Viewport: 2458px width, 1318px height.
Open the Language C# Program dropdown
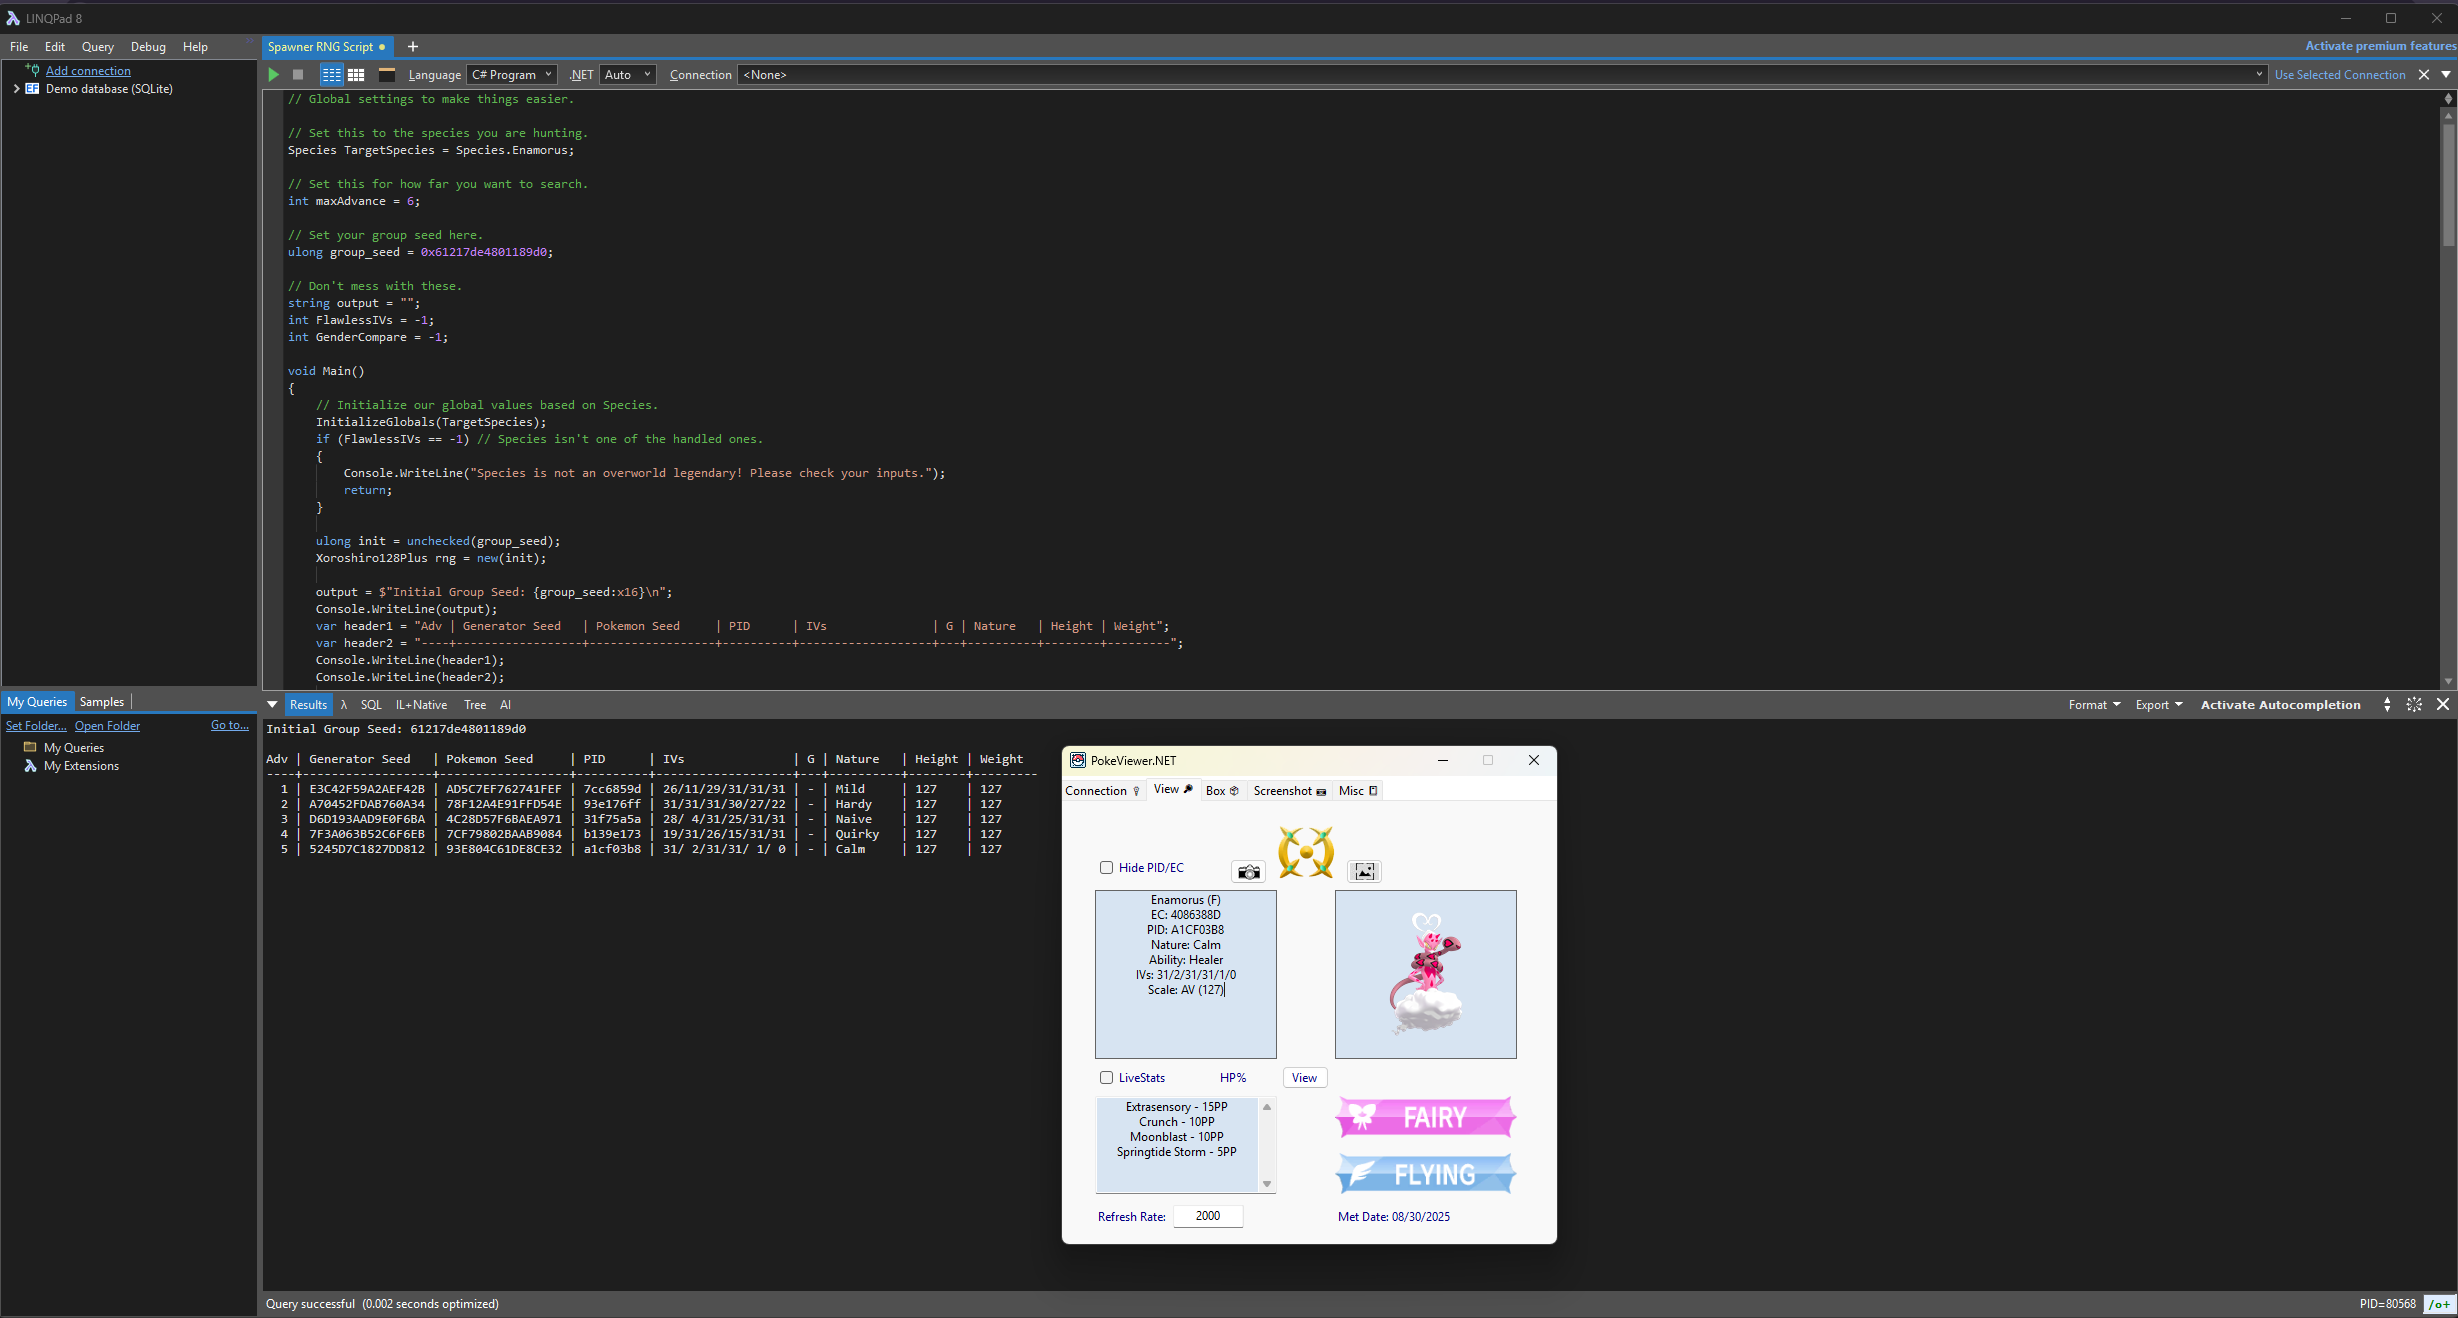tap(512, 75)
